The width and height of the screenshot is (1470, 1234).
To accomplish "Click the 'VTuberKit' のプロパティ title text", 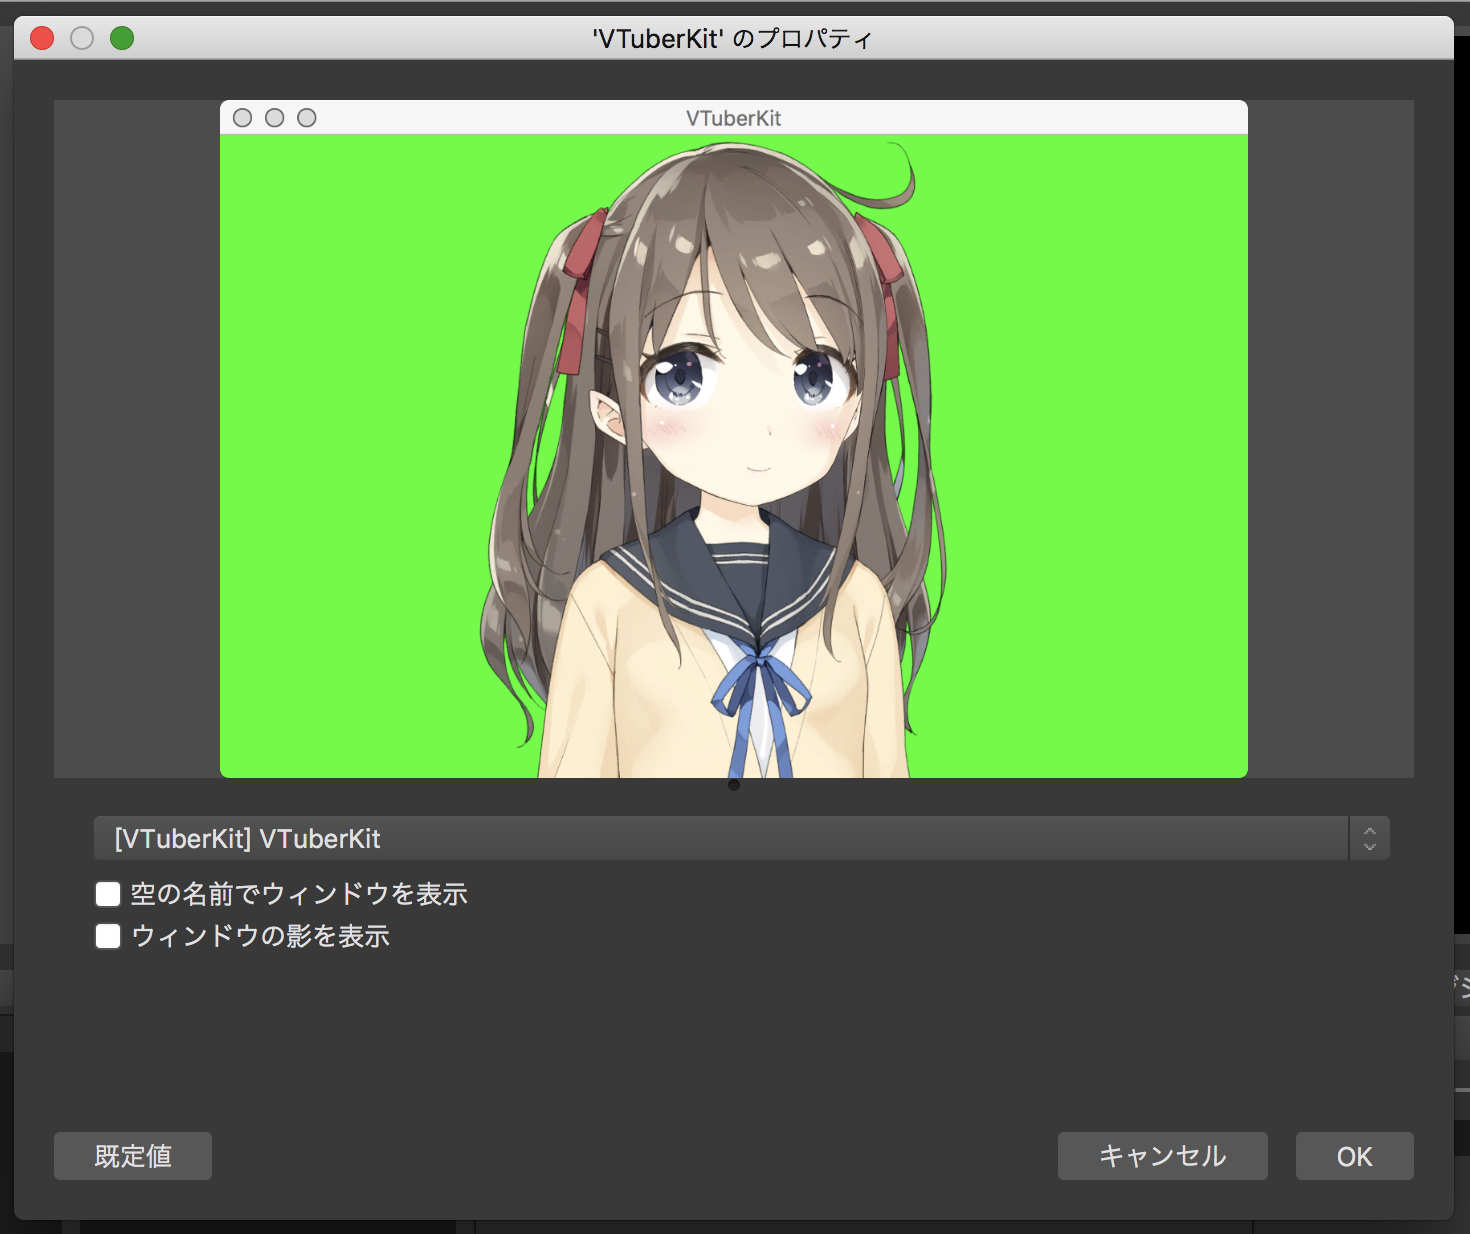I will point(733,39).
